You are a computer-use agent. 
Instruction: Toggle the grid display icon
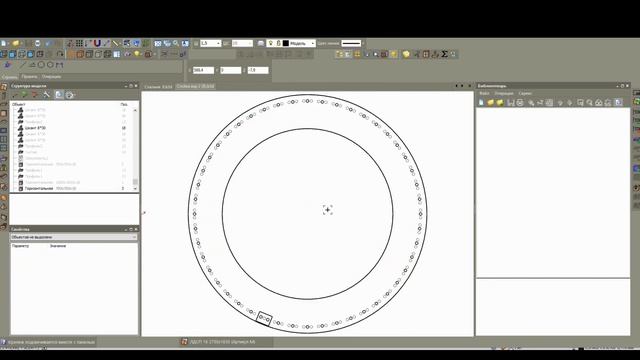click(x=79, y=43)
